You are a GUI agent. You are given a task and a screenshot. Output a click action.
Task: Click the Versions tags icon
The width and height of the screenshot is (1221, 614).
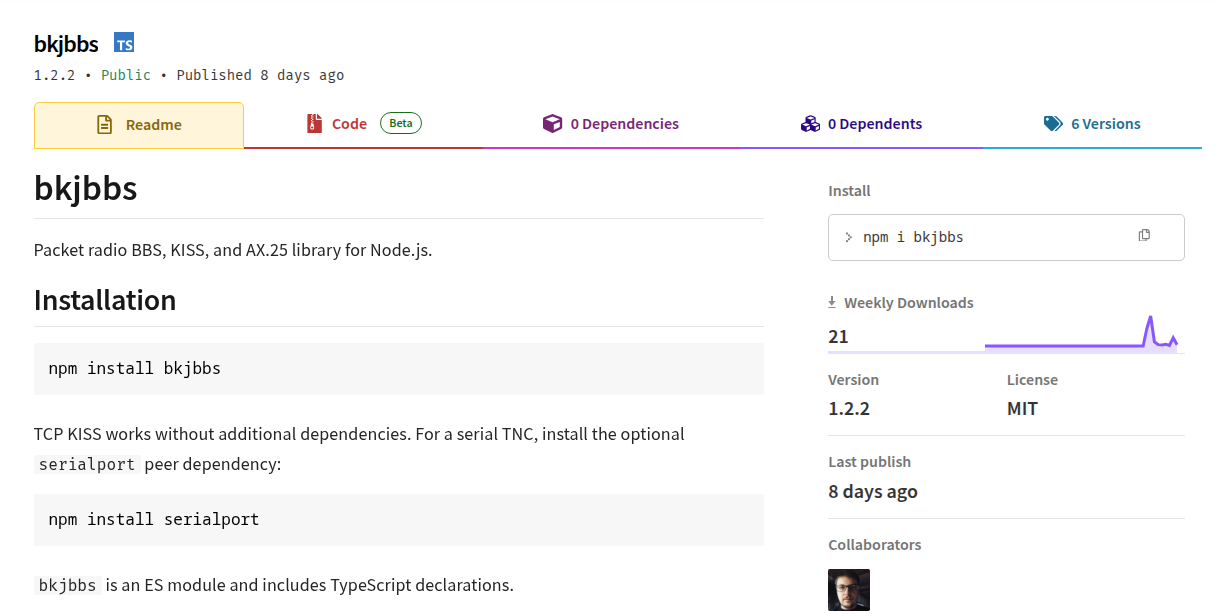click(x=1053, y=124)
